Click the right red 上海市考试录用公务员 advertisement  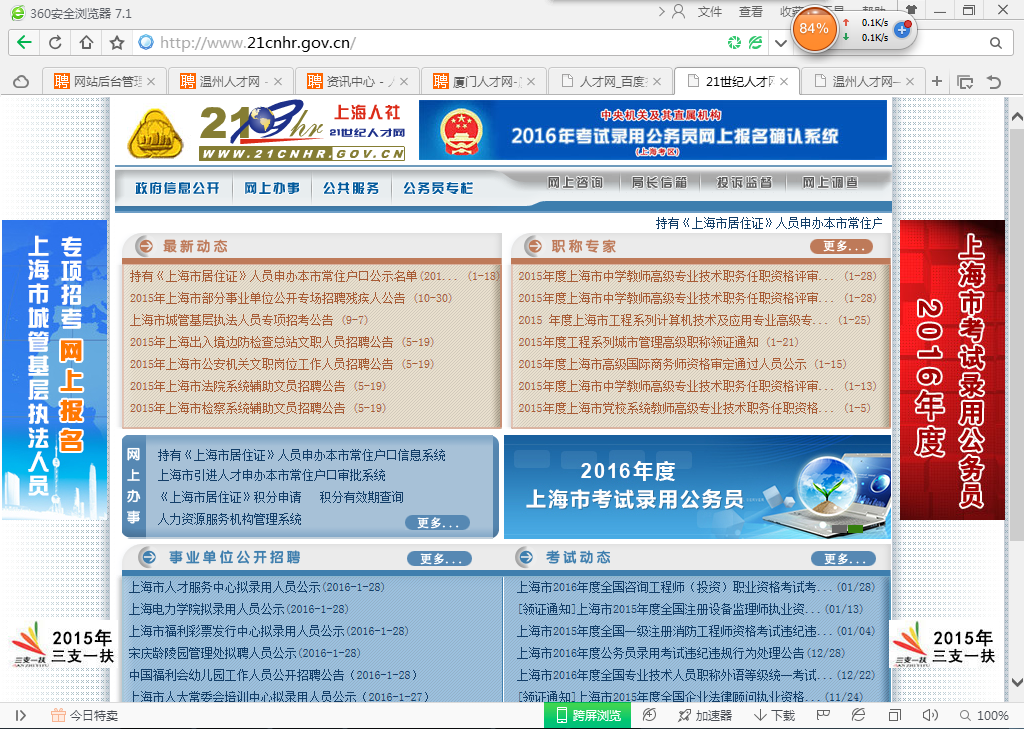953,370
